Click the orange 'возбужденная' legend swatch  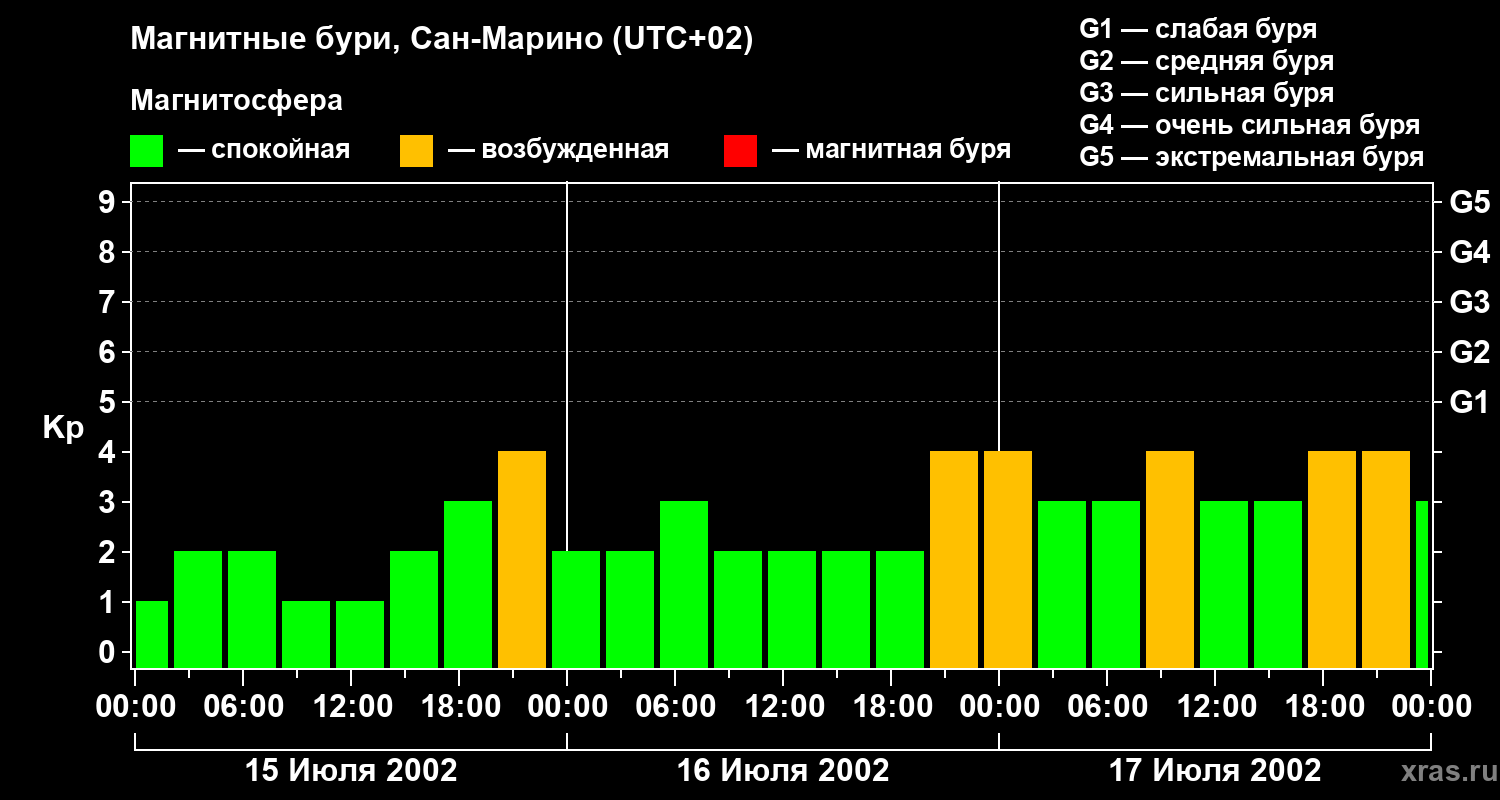point(416,151)
